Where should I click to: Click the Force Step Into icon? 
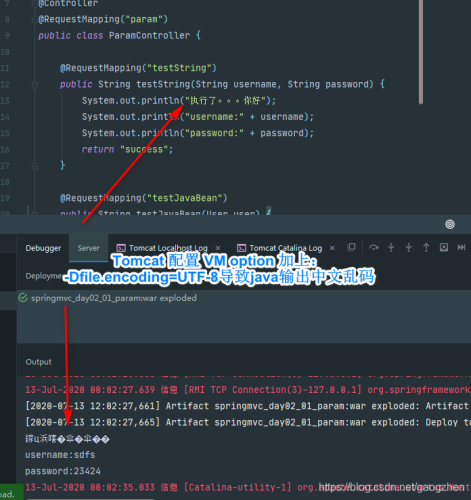pyautogui.click(x=409, y=247)
